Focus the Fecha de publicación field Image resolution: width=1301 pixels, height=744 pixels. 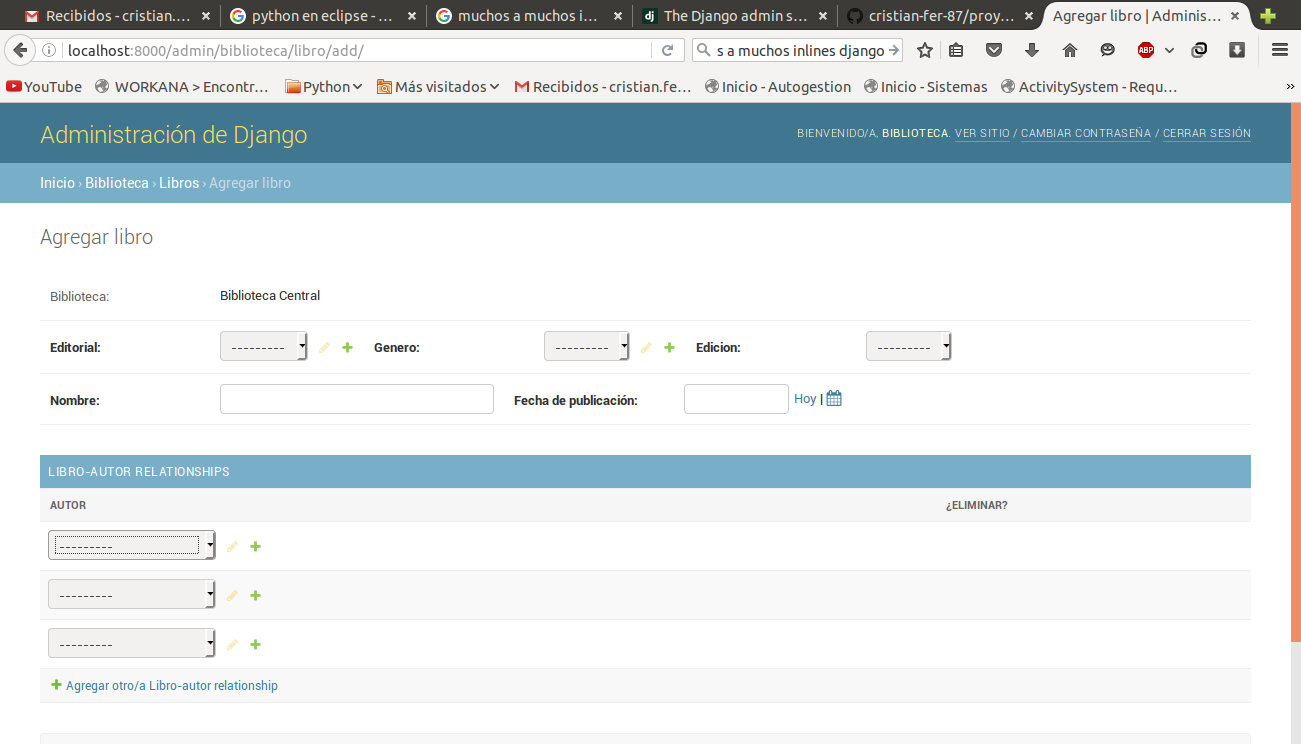[736, 399]
